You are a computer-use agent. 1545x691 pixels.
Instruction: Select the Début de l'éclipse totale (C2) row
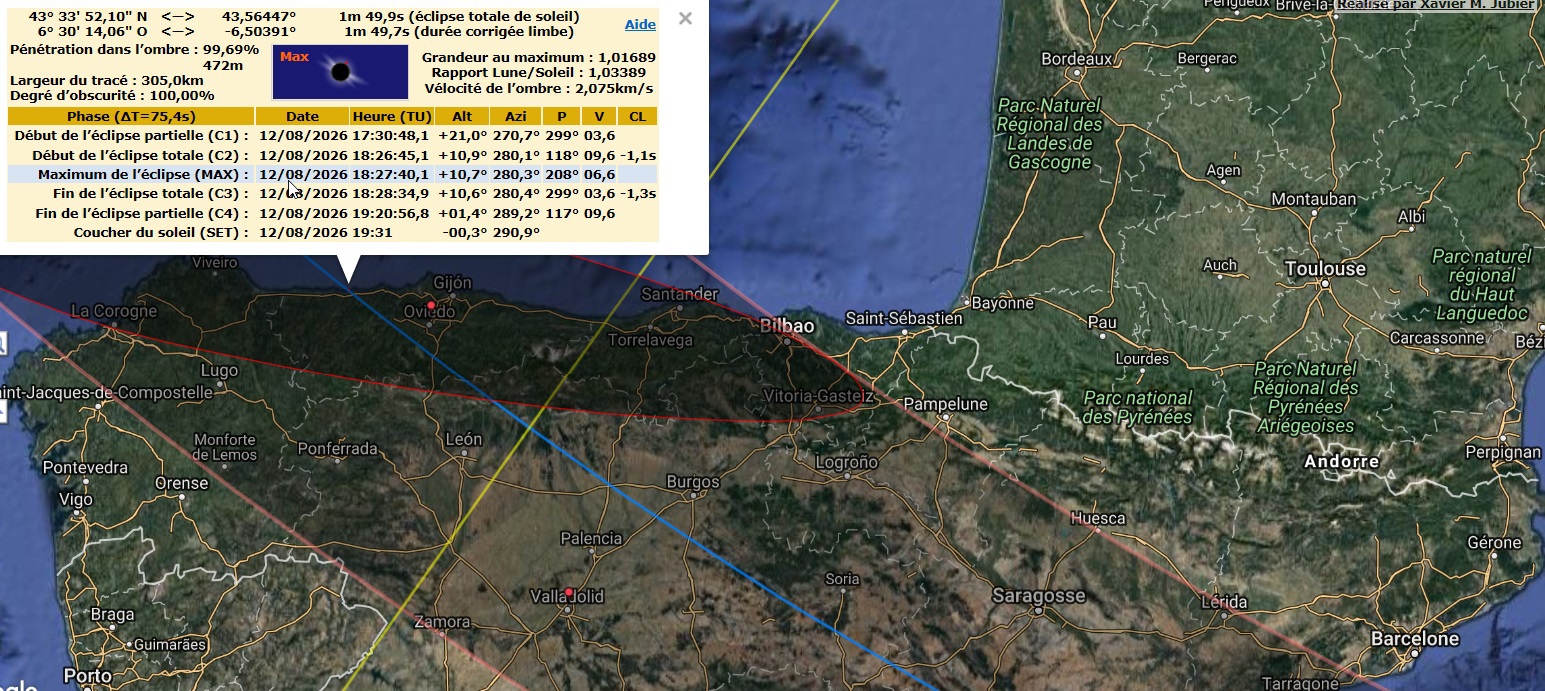333,155
